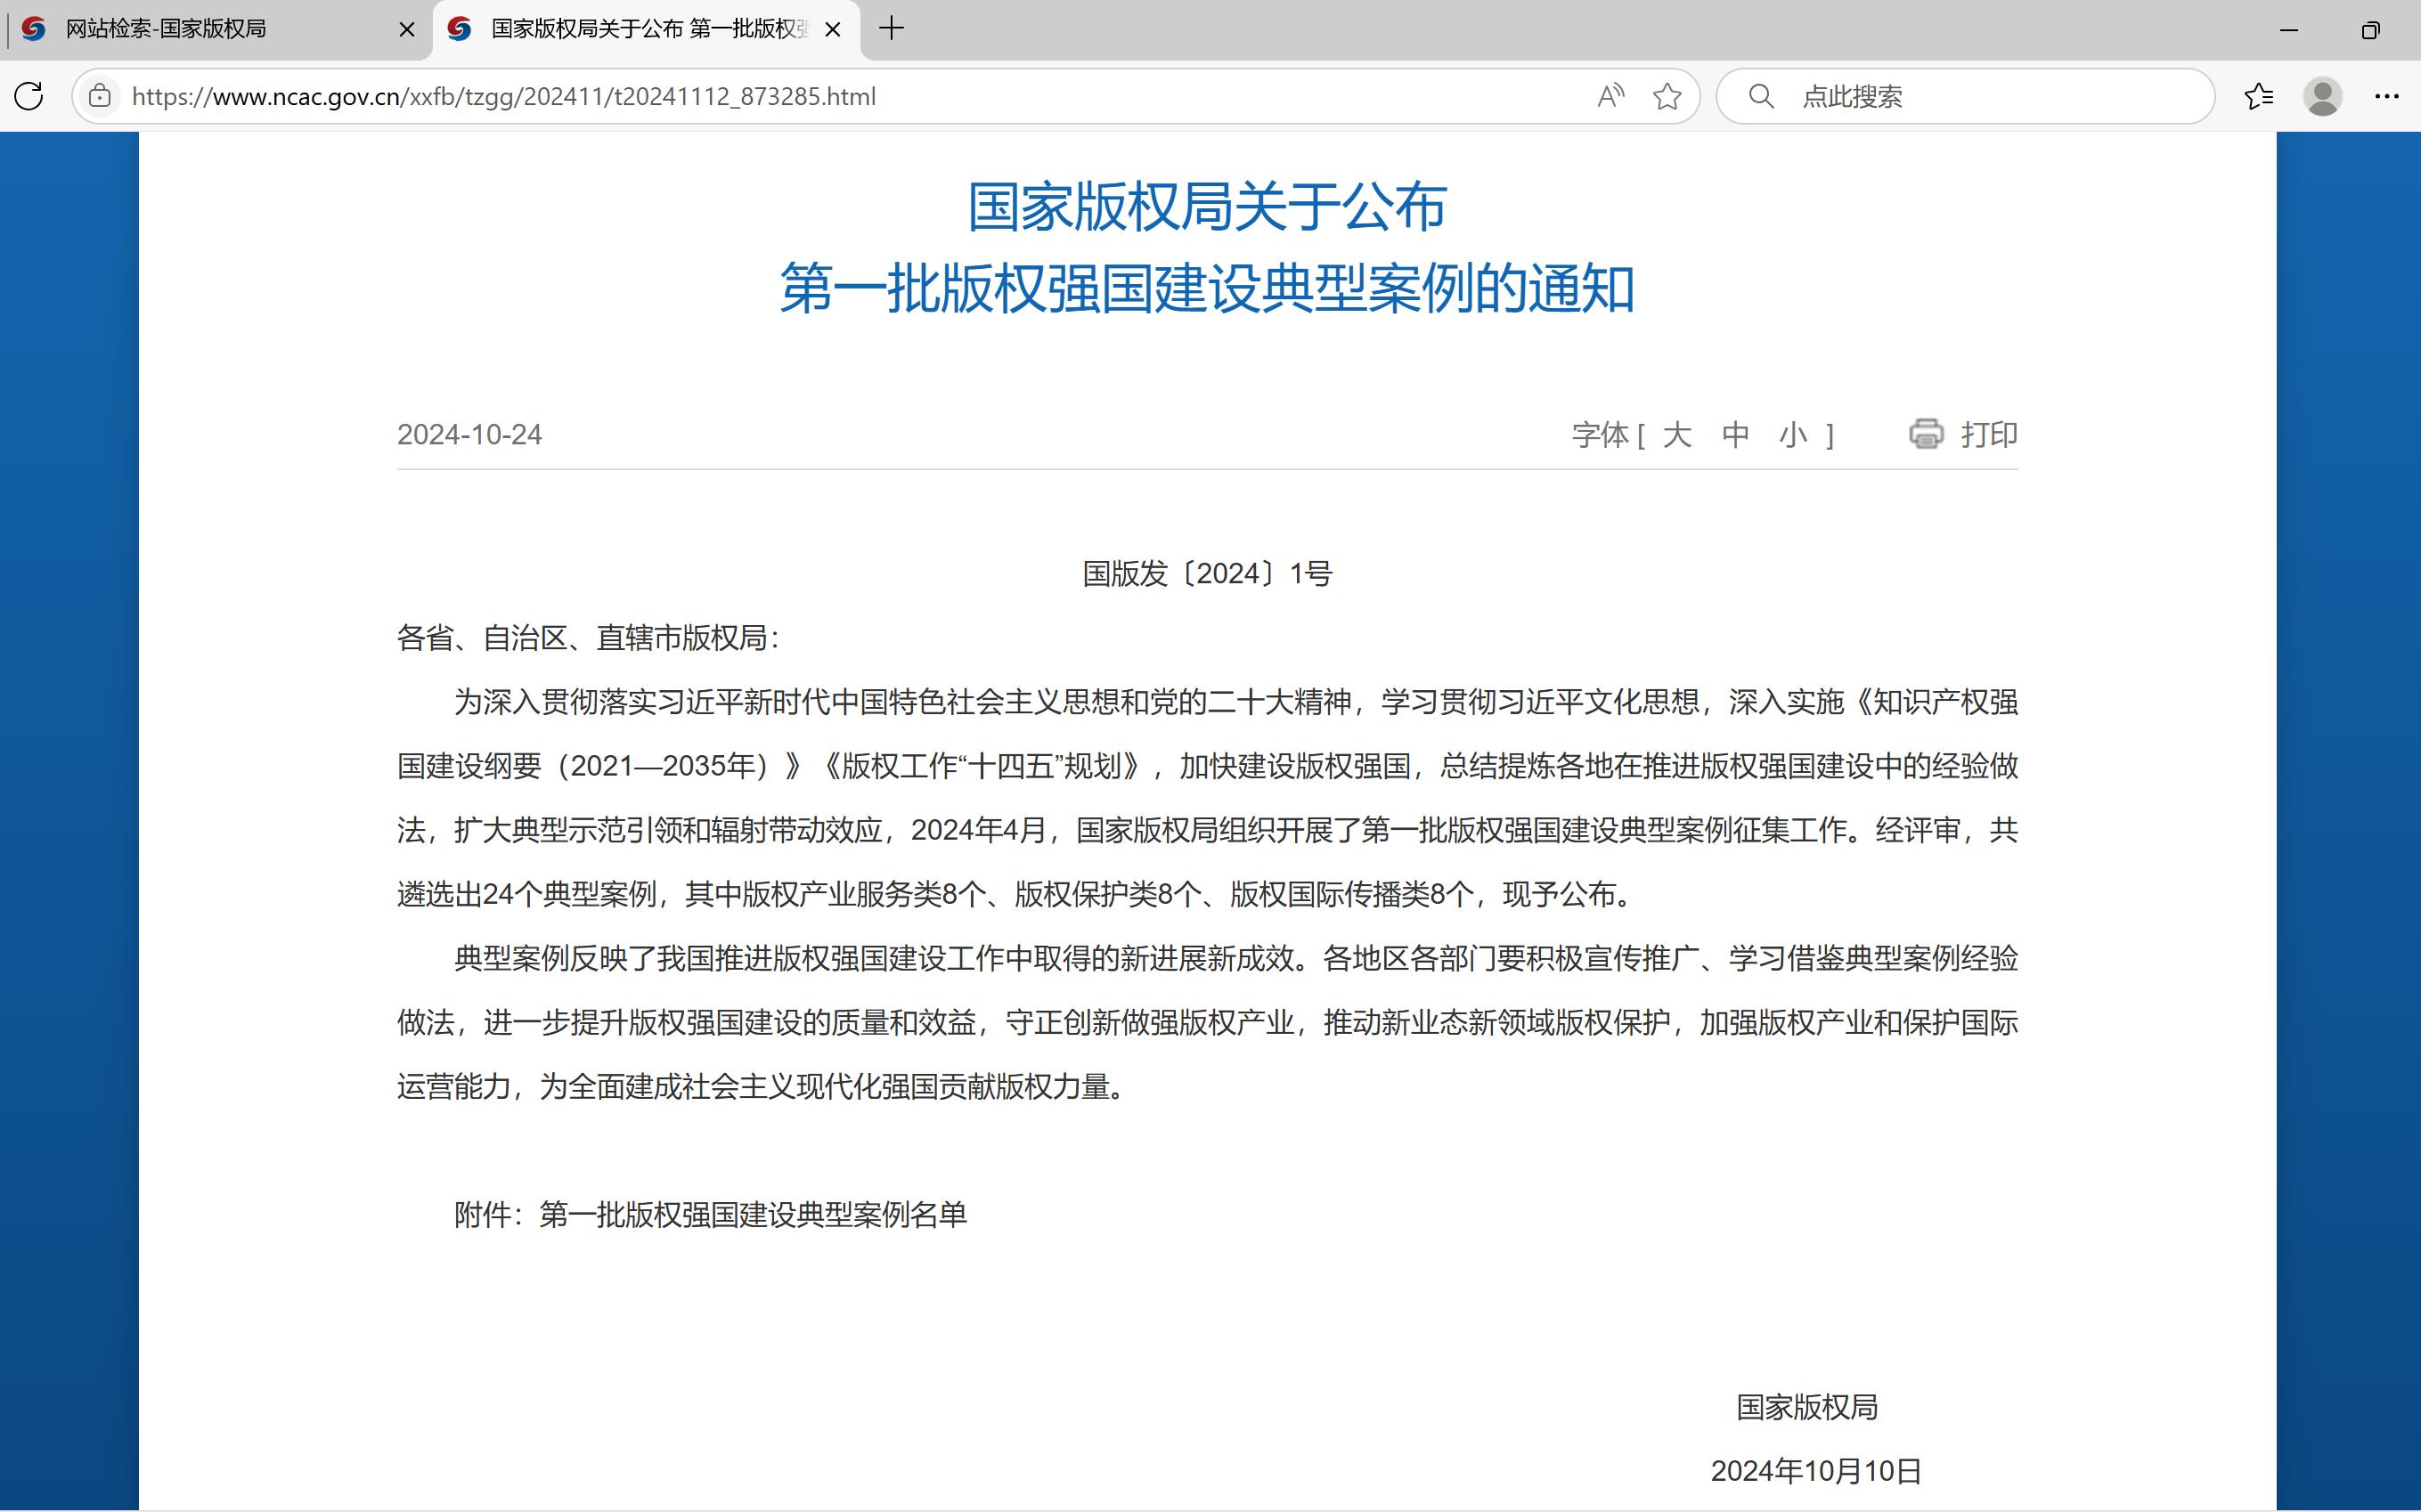Close the currently active notice tab
The height and width of the screenshot is (1512, 2421).
(832, 30)
